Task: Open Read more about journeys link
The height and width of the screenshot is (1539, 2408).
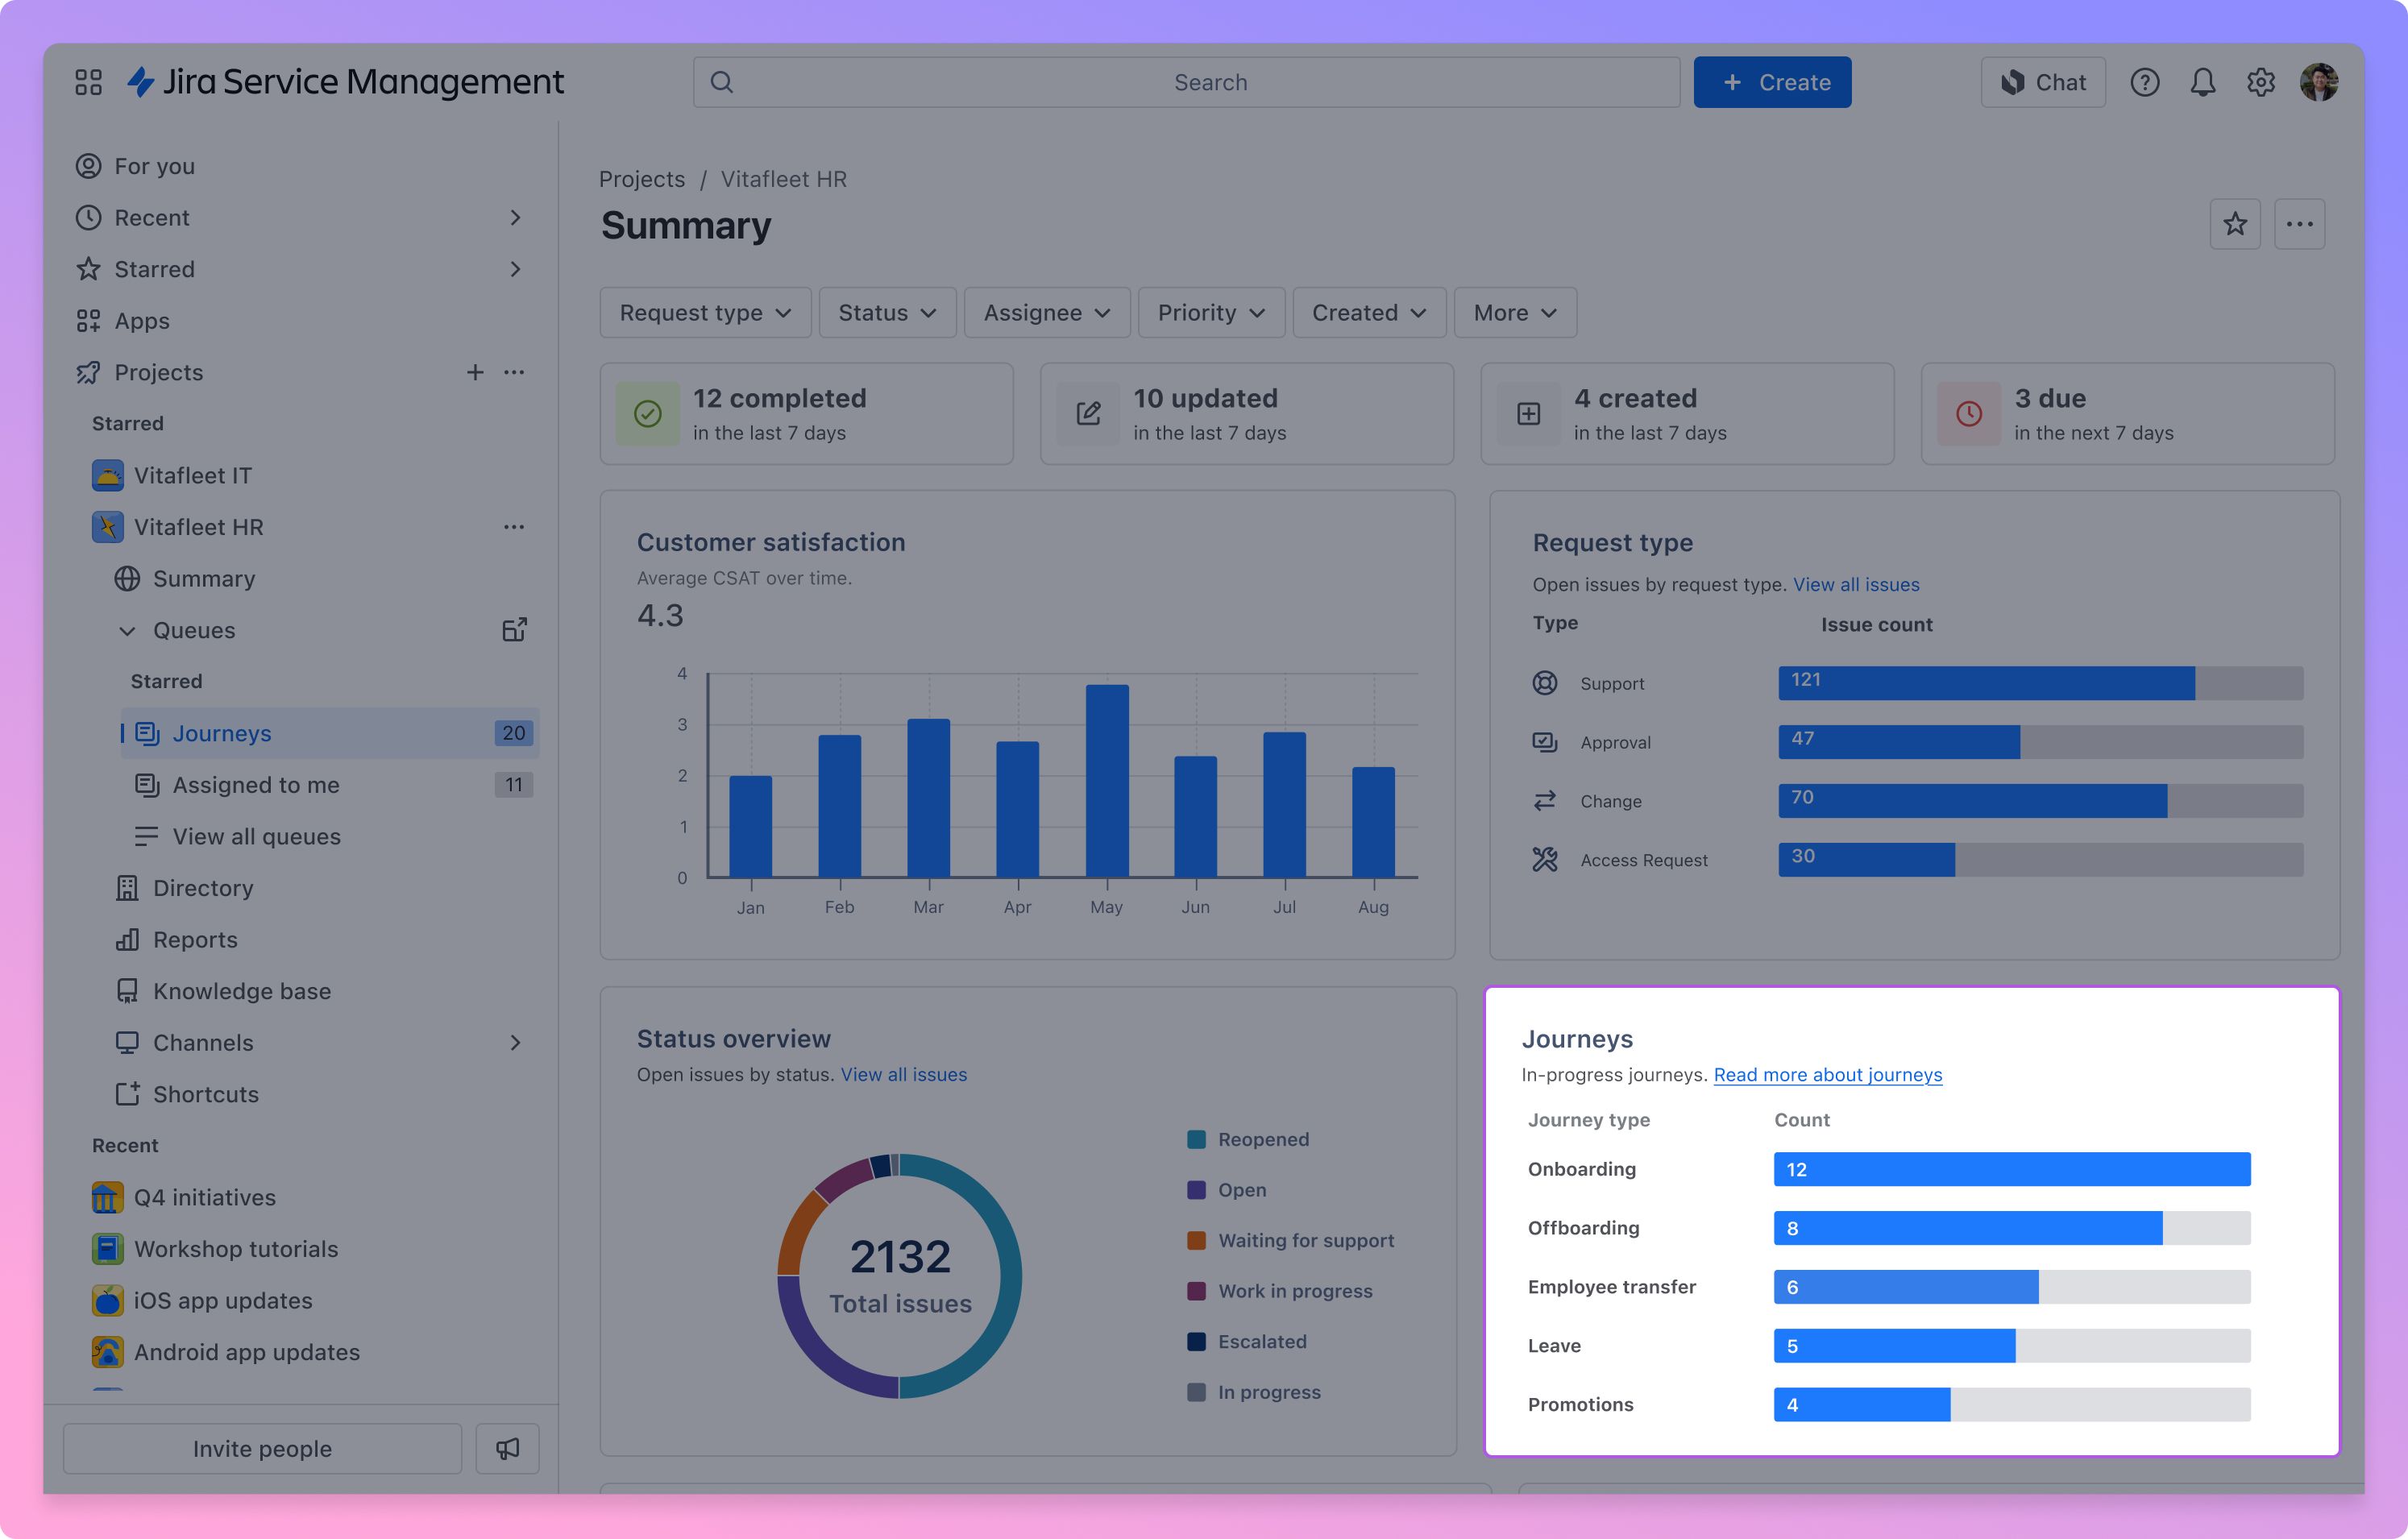Action: click(1827, 1074)
